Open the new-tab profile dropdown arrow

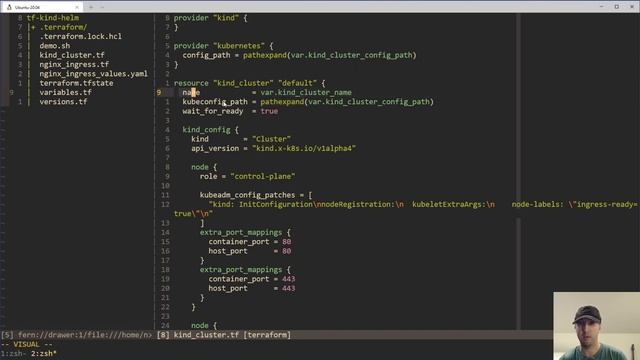(102, 7)
